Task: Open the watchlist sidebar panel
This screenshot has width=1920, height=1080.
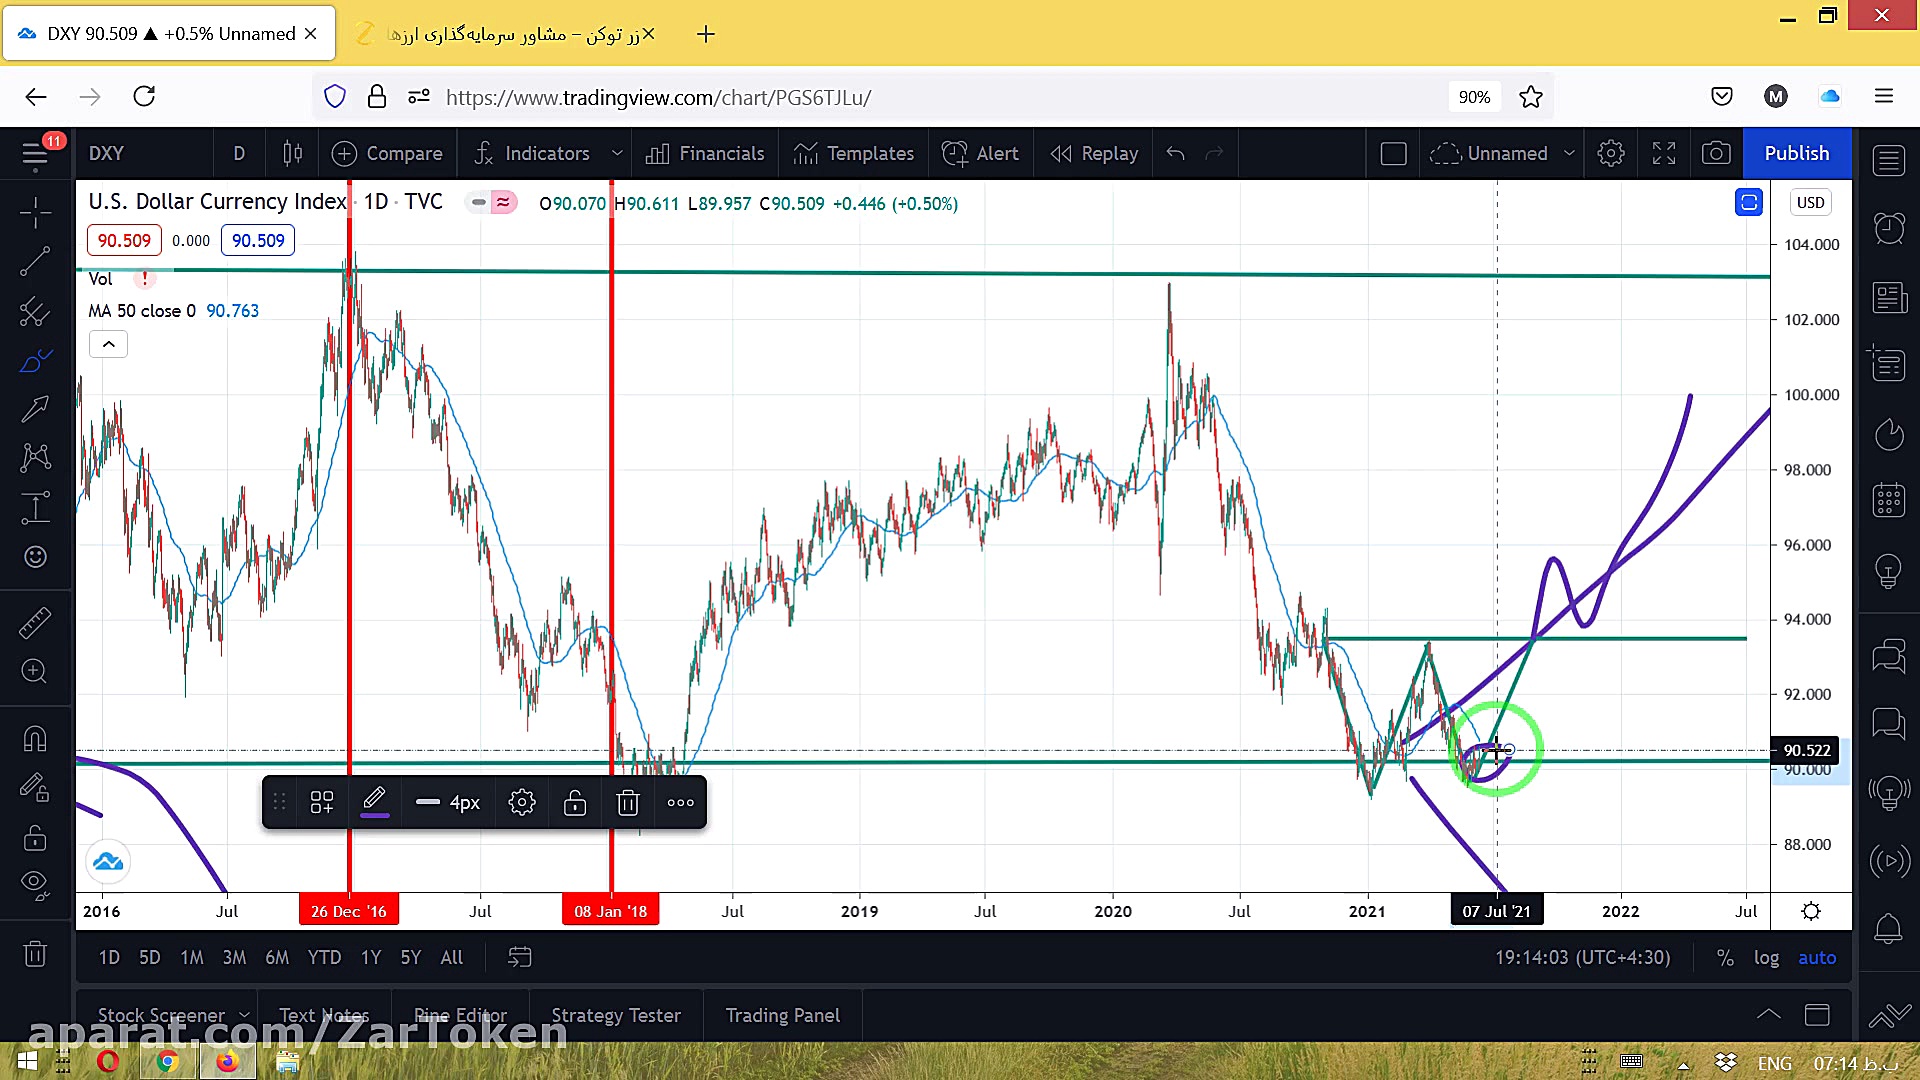Action: click(1889, 160)
